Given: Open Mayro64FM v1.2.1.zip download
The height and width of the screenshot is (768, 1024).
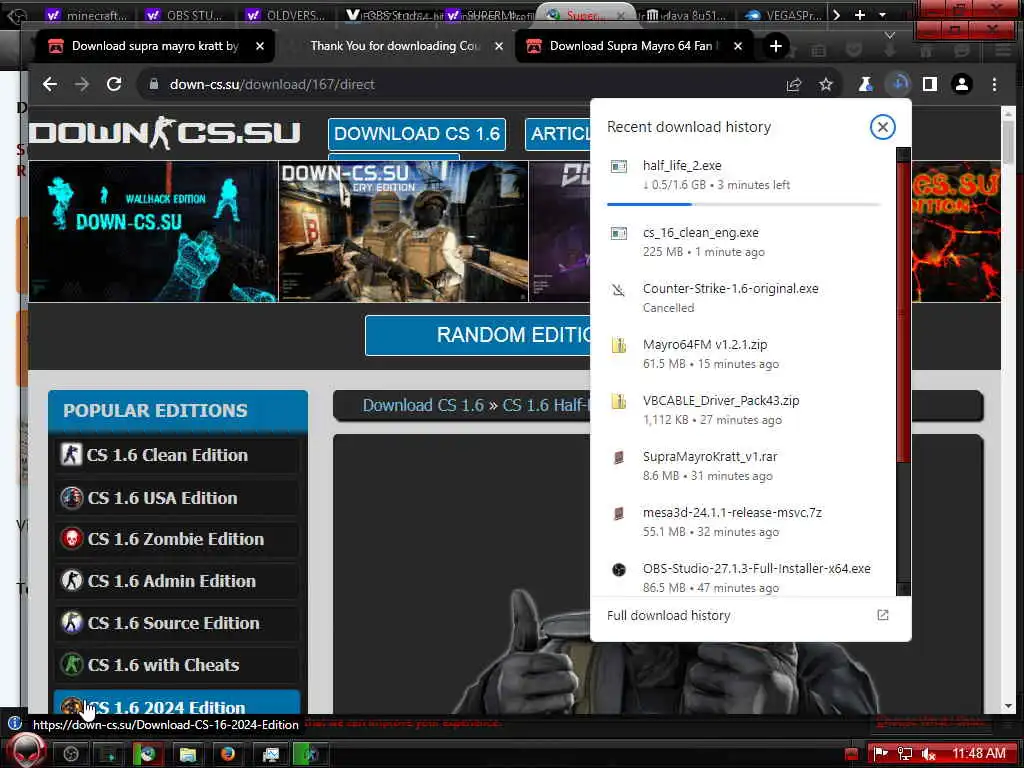Looking at the screenshot, I should click(743, 353).
